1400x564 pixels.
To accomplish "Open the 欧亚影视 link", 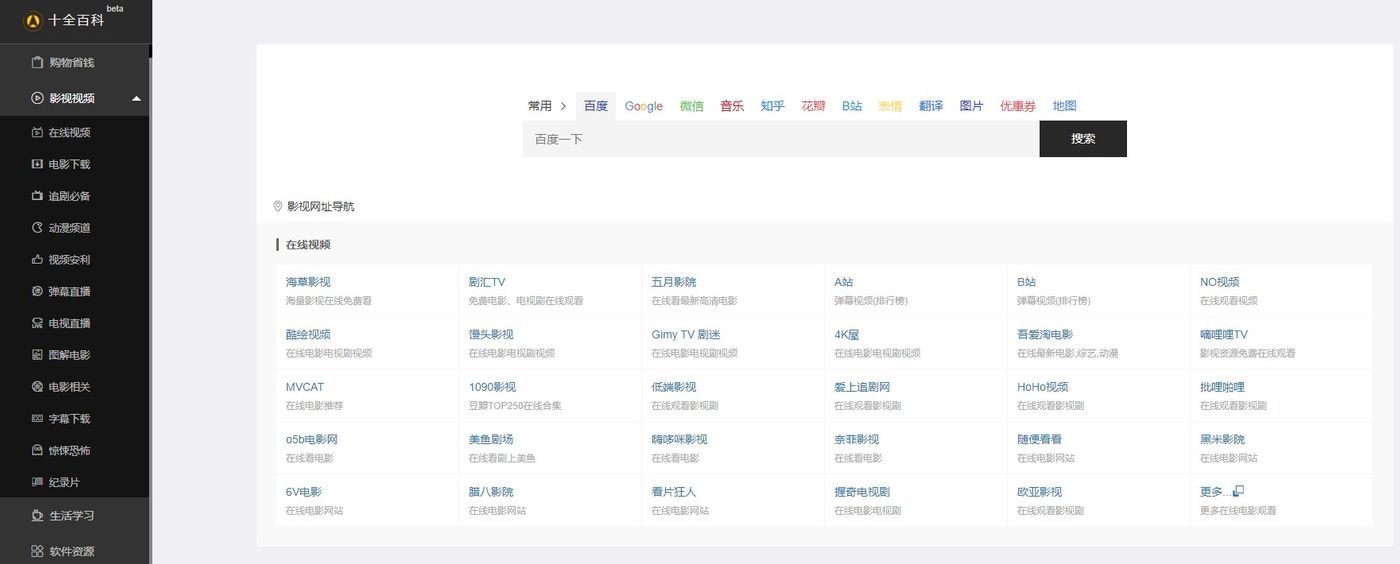I will coord(1040,492).
